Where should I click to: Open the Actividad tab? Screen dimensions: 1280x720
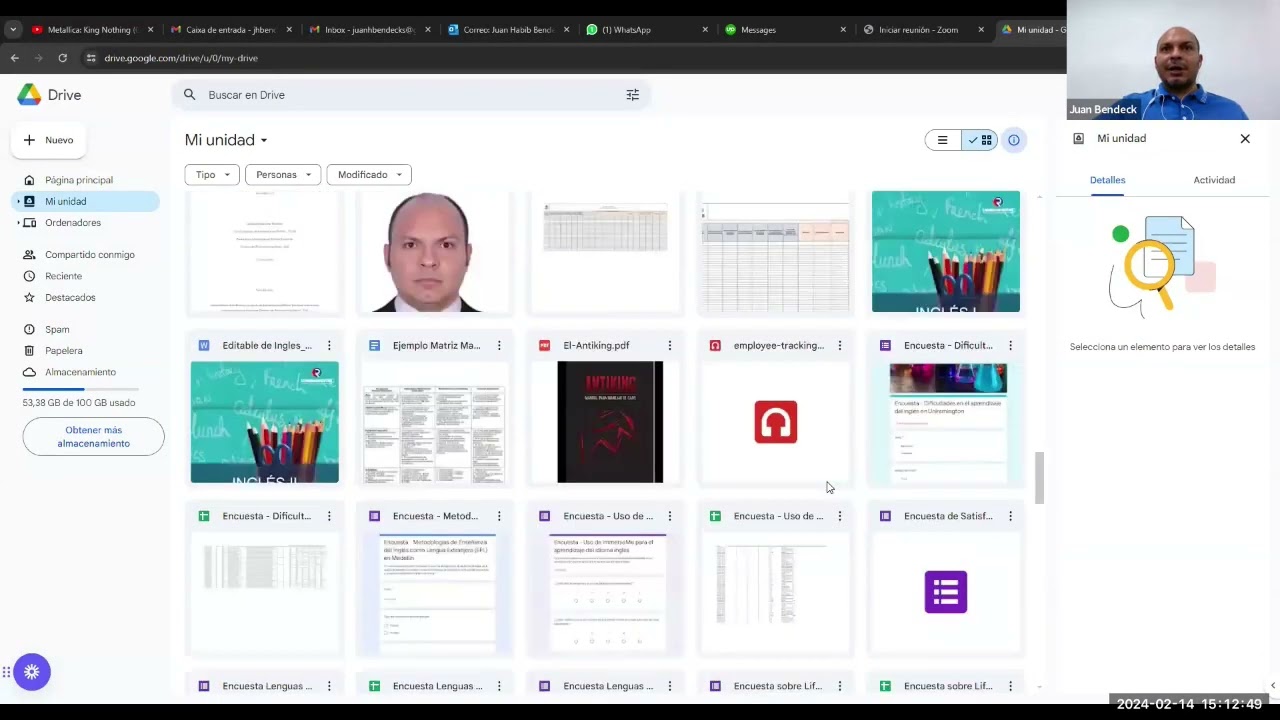[x=1214, y=180]
